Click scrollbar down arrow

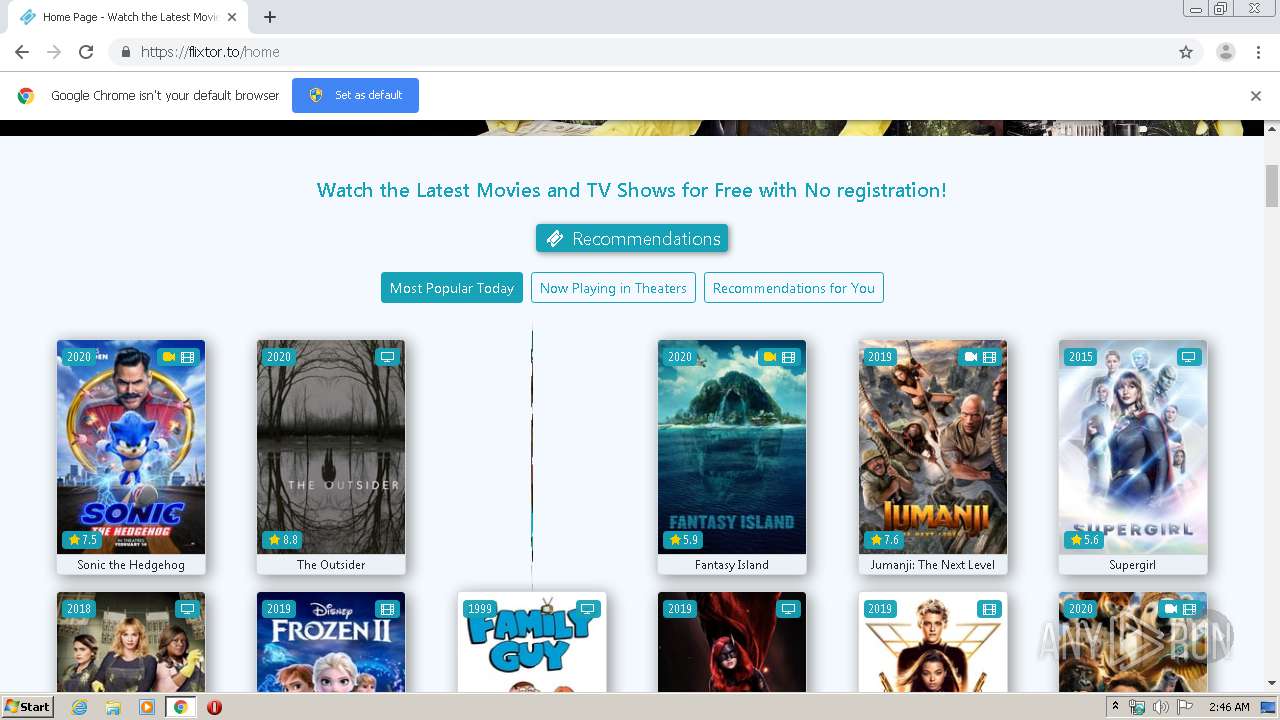click(x=1272, y=683)
